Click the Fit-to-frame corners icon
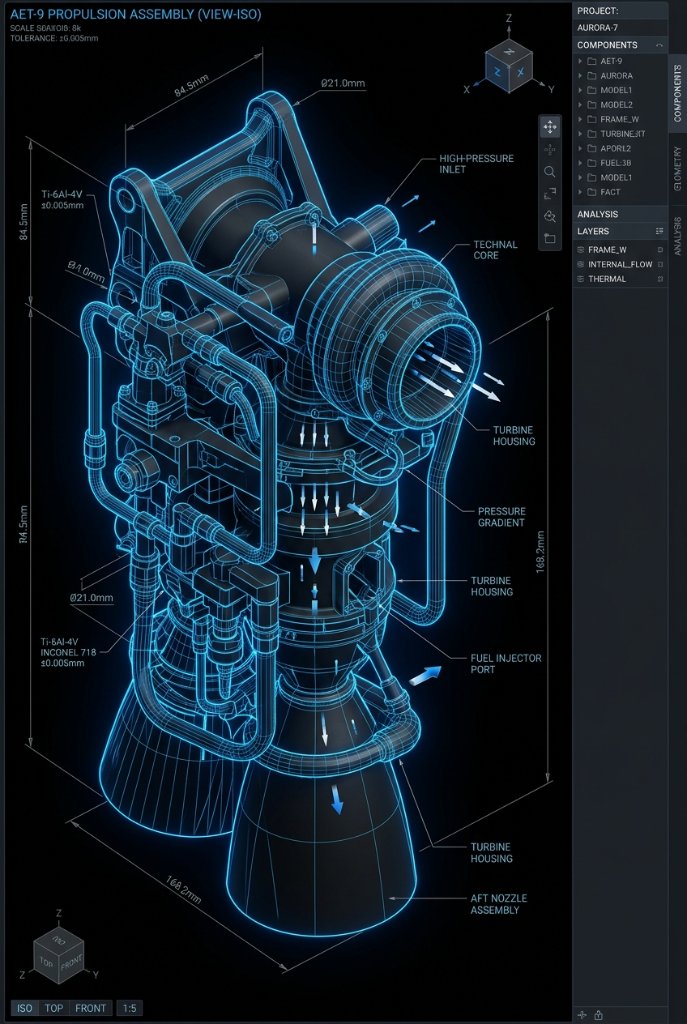The height and width of the screenshot is (1024, 687). [x=549, y=194]
